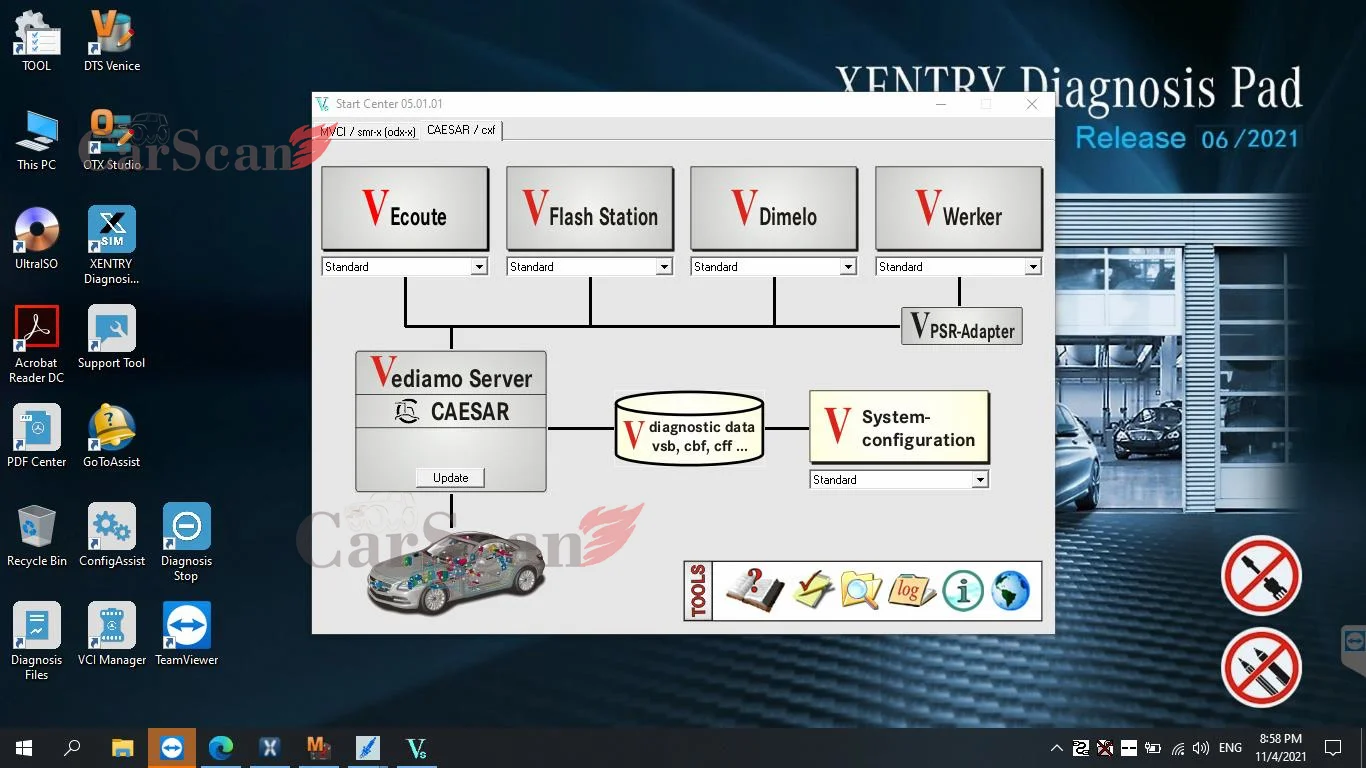This screenshot has width=1366, height=768.
Task: Open the folder search magnifier tool
Action: [x=861, y=590]
